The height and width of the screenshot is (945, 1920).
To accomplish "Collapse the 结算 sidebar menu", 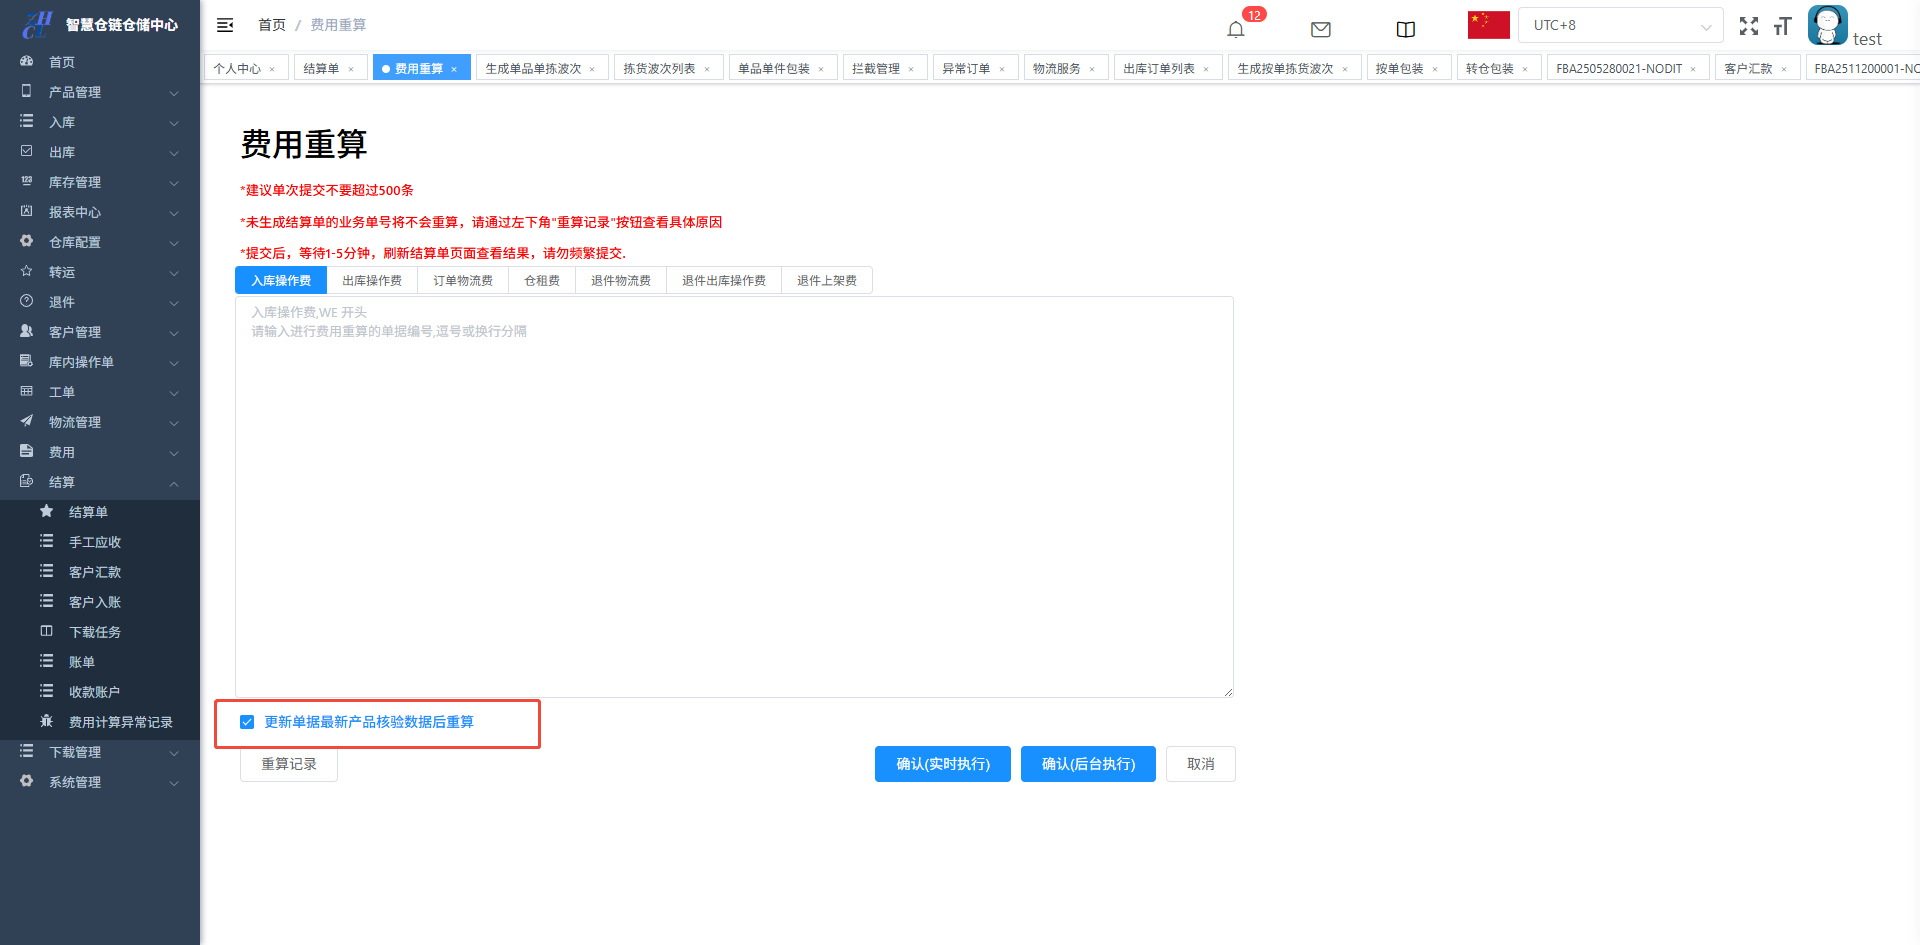I will pos(100,482).
